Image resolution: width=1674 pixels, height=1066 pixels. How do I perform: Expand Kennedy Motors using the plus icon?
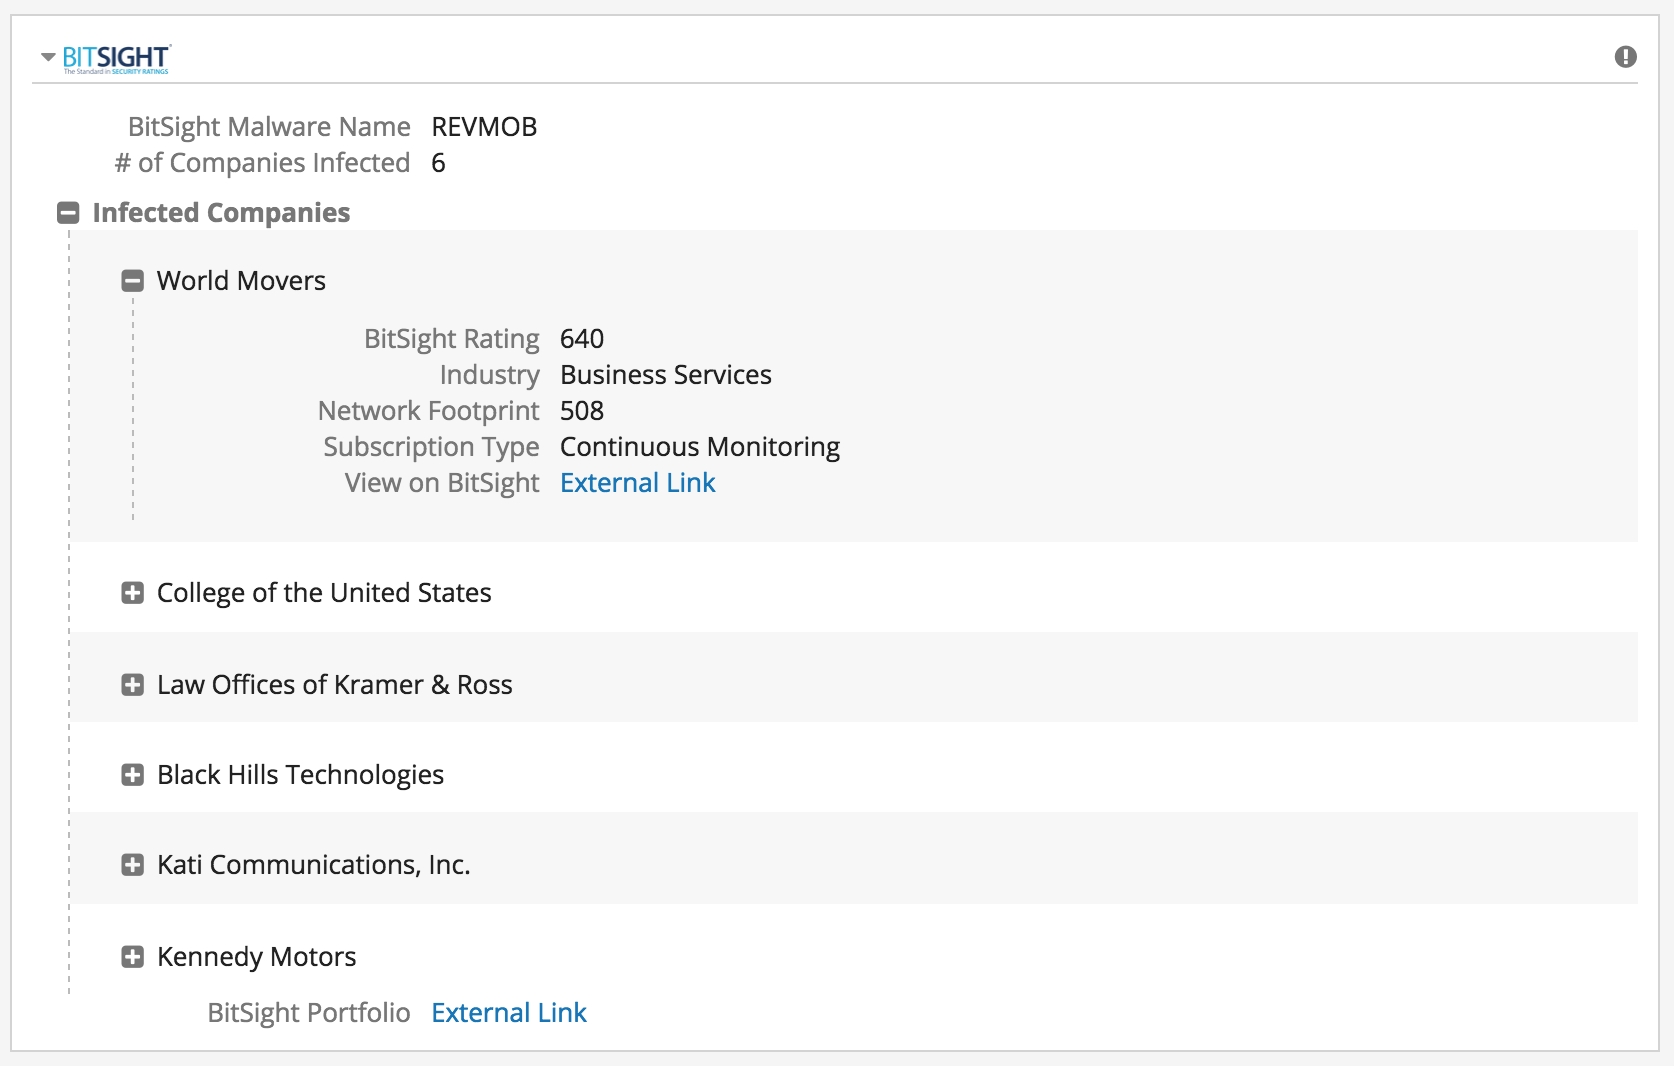click(x=132, y=957)
